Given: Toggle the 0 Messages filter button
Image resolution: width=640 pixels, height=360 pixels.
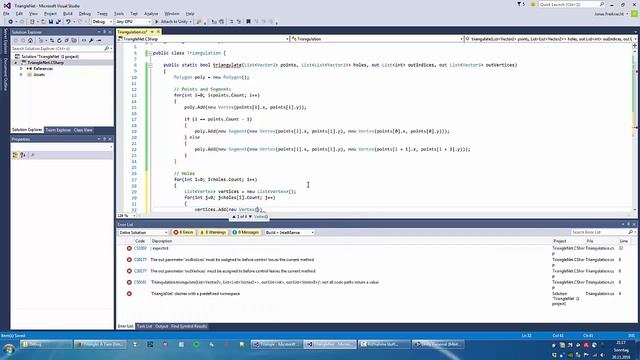Looking at the screenshot, I should (x=246, y=232).
